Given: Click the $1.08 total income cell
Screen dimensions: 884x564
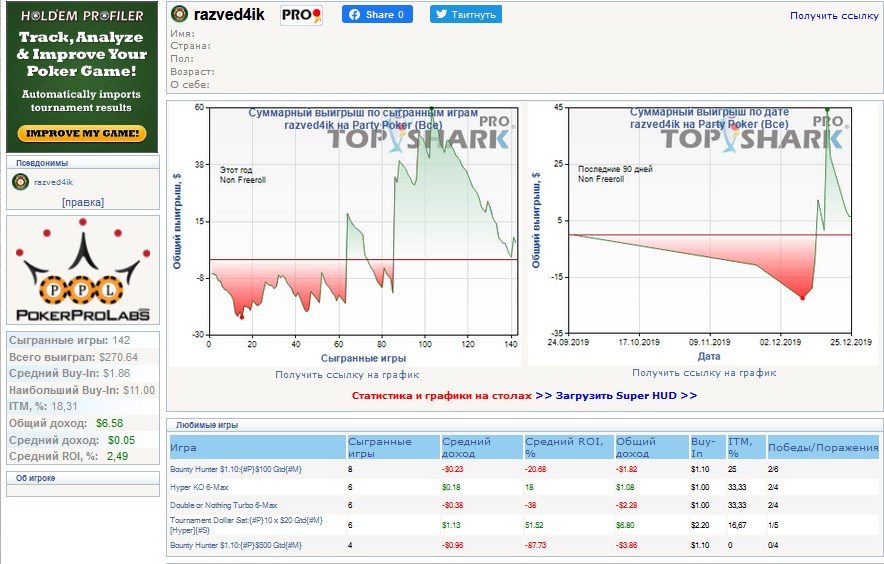Looking at the screenshot, I should point(625,487).
